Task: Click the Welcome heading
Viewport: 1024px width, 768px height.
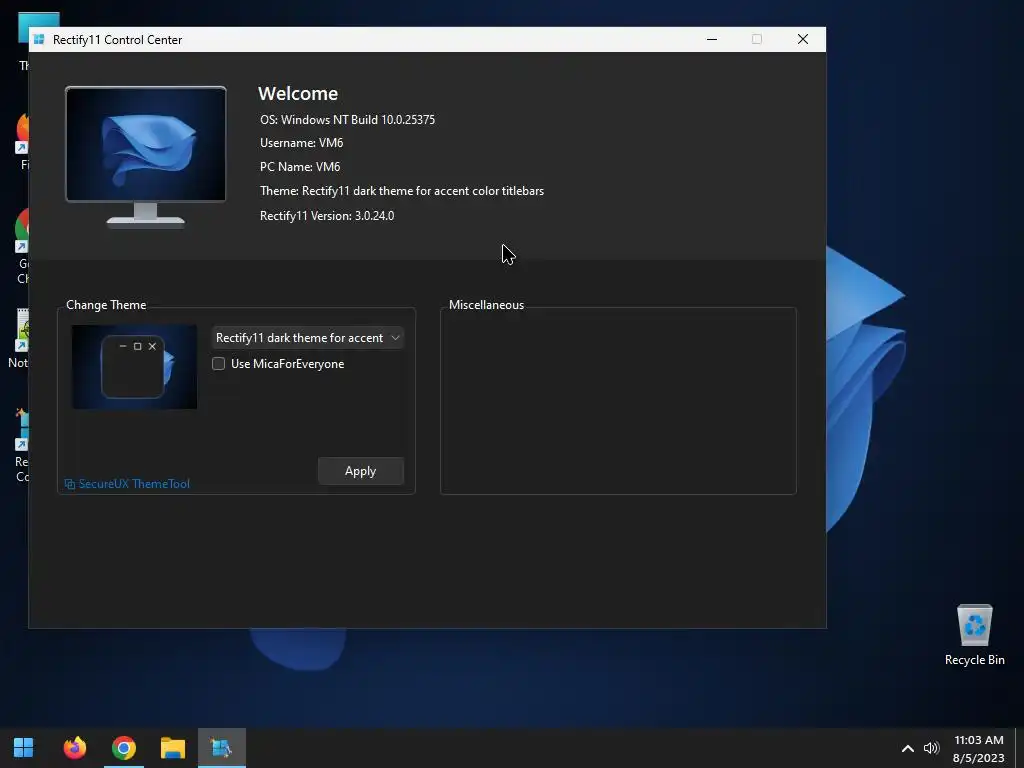Action: [298, 93]
